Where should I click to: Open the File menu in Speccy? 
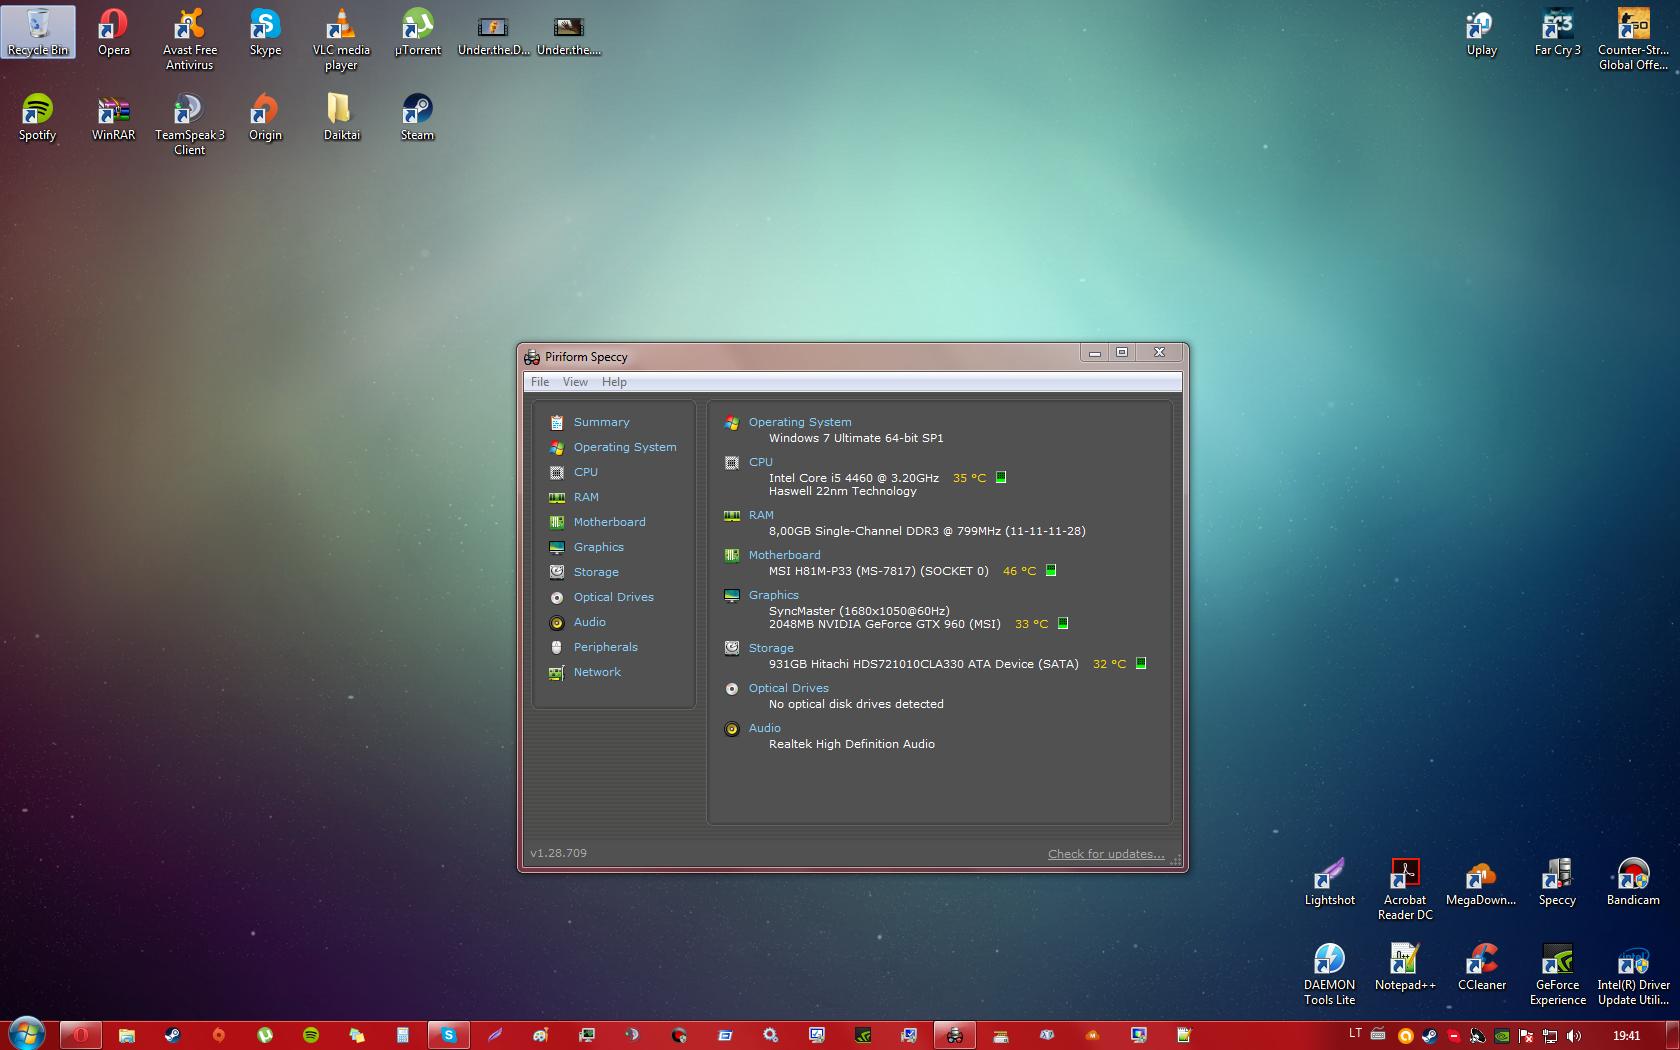click(x=540, y=382)
